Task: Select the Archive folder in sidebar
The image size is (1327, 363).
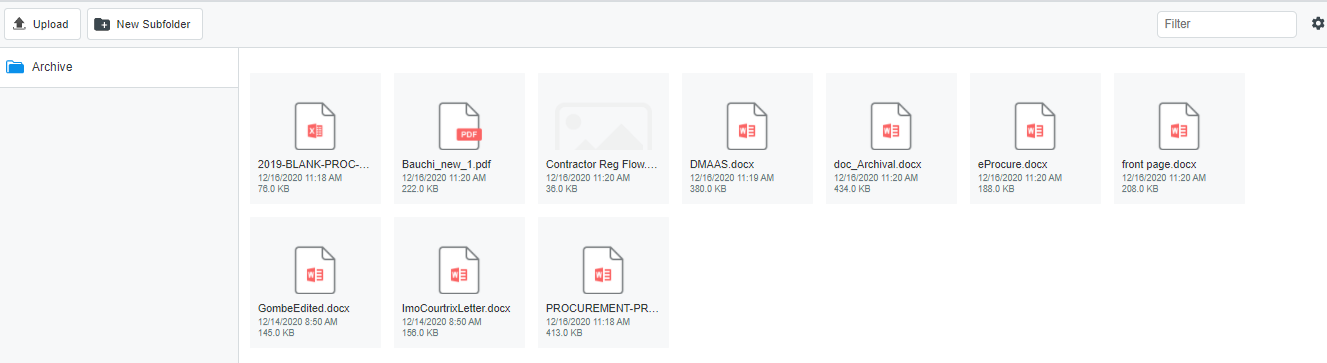Action: [x=119, y=67]
